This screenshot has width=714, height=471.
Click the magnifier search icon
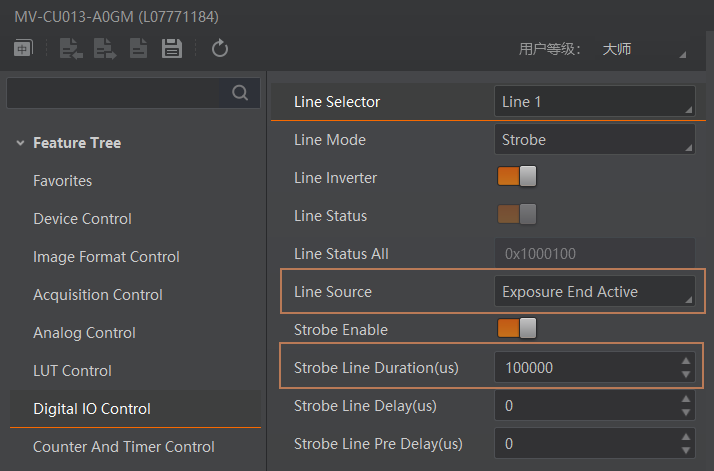[x=240, y=93]
